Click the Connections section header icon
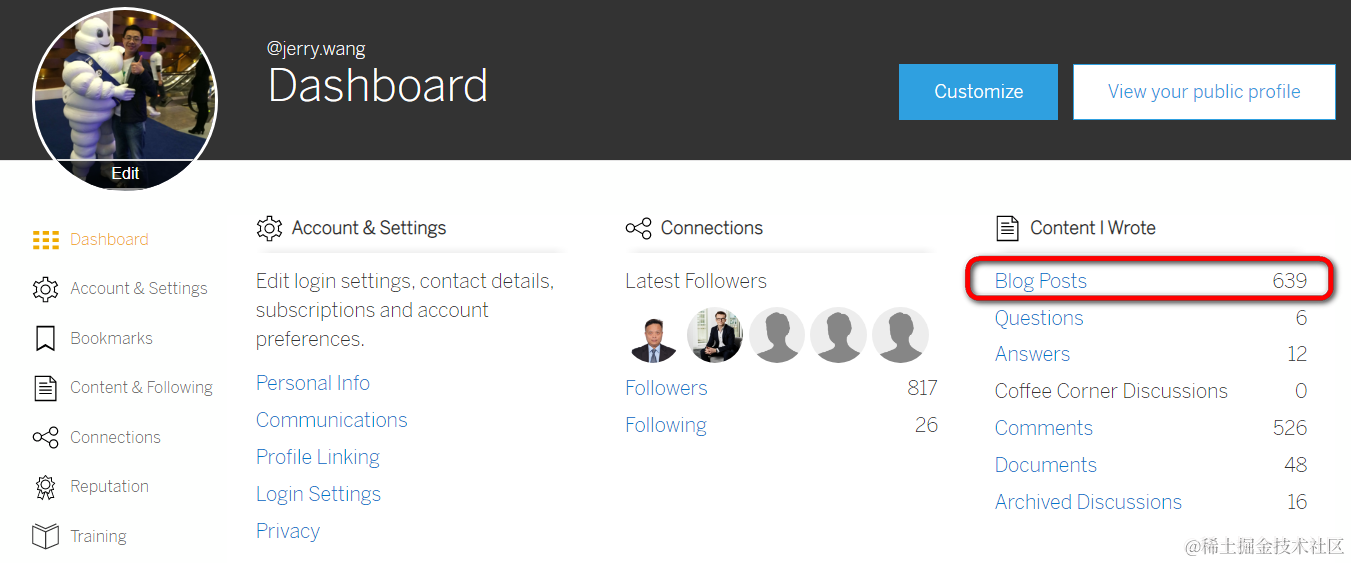The height and width of the screenshot is (563, 1351). point(638,228)
